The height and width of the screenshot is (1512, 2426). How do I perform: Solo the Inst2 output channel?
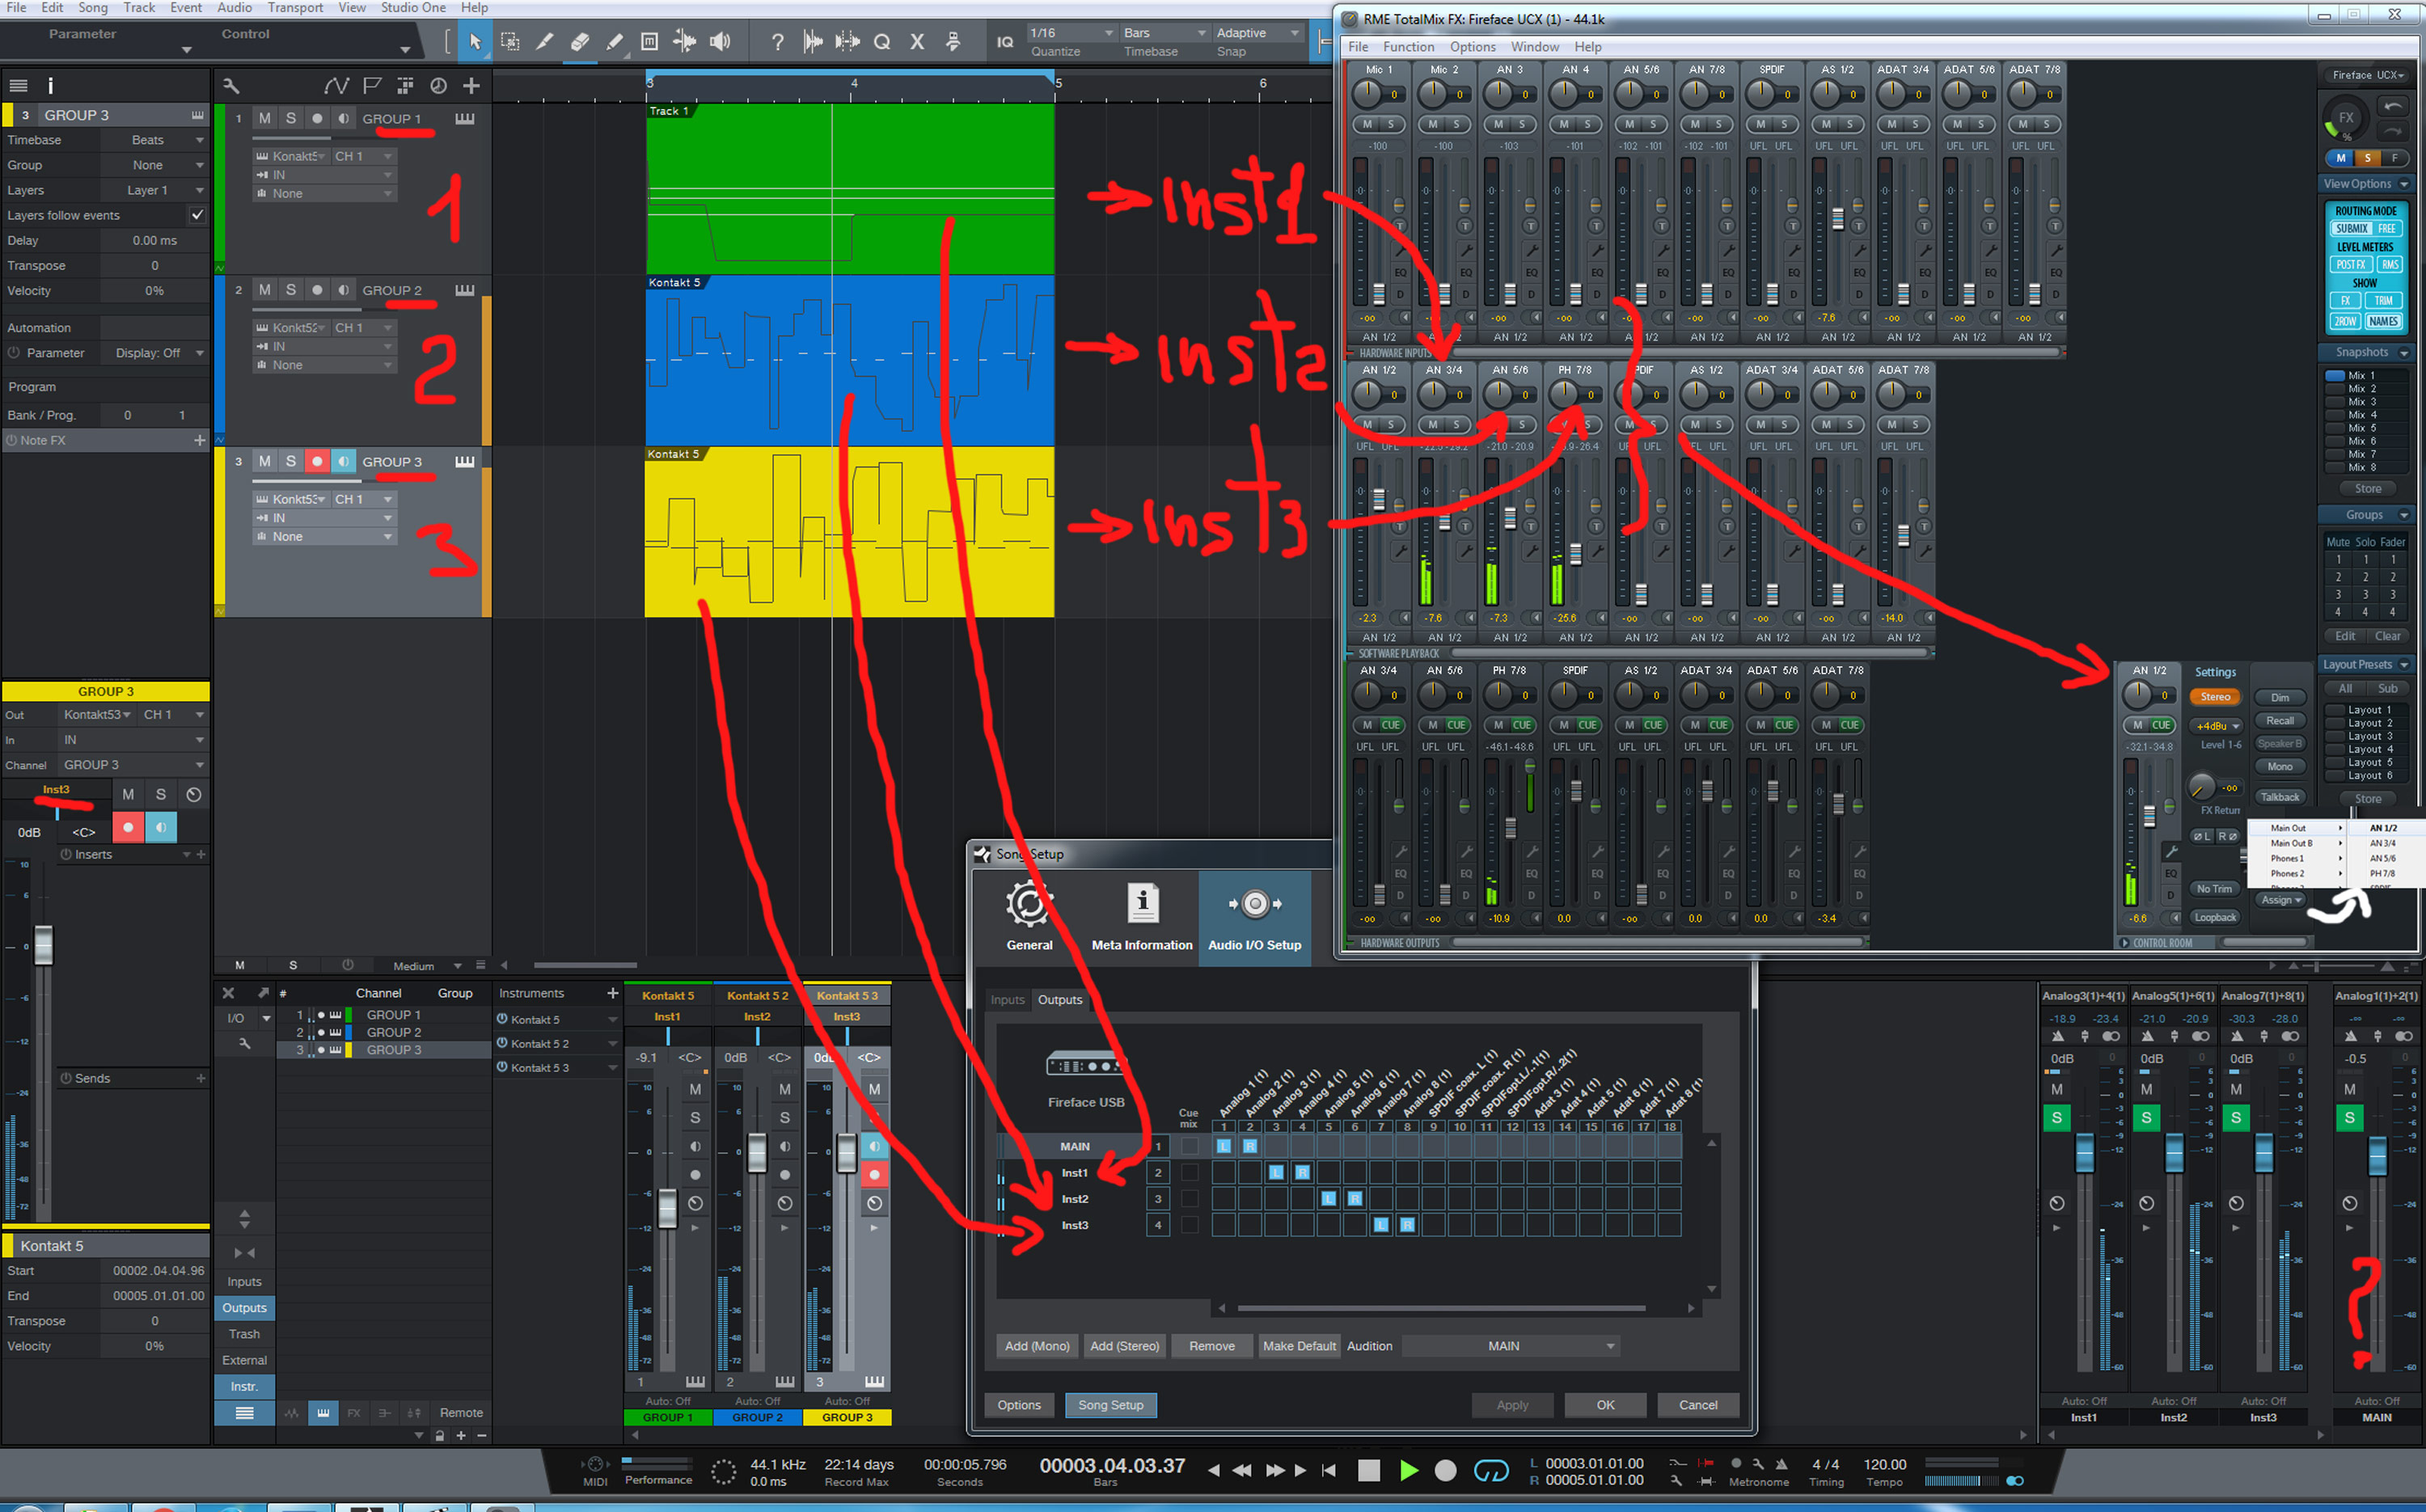(x=2146, y=1117)
